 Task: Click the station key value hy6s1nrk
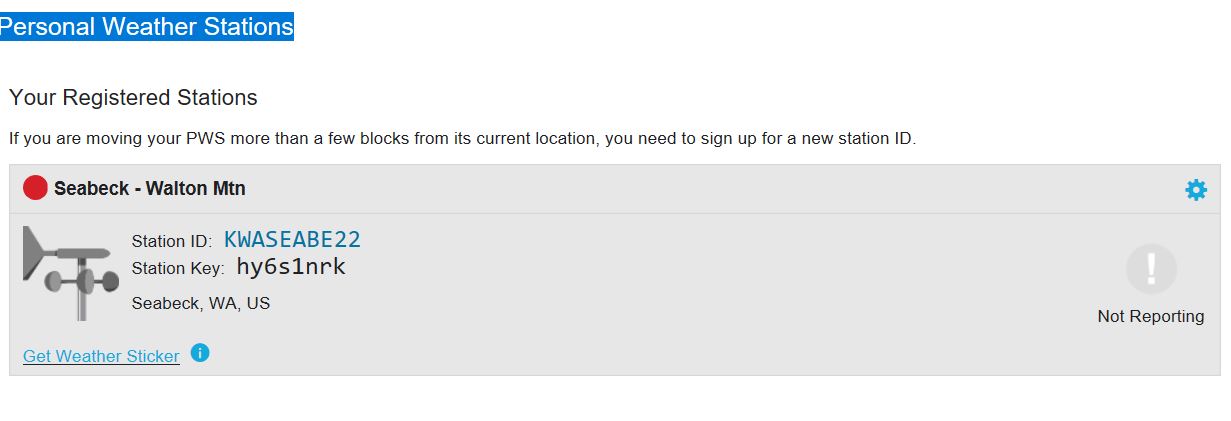tap(291, 266)
